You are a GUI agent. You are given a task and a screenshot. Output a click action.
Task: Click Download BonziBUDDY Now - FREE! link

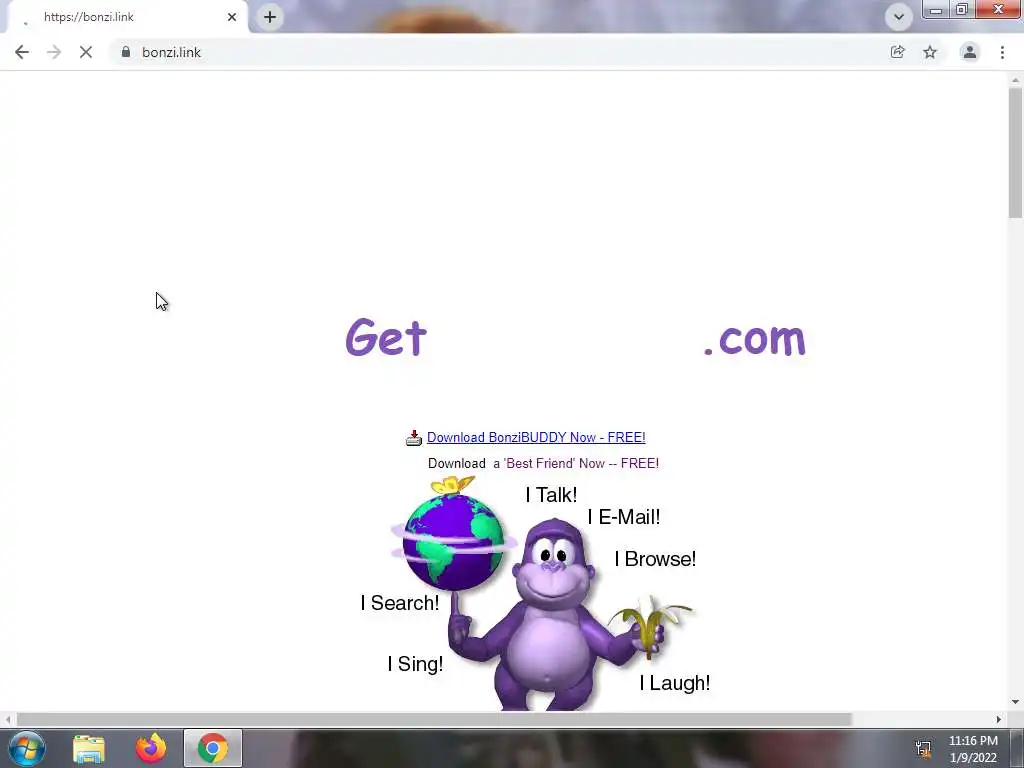pyautogui.click(x=536, y=438)
